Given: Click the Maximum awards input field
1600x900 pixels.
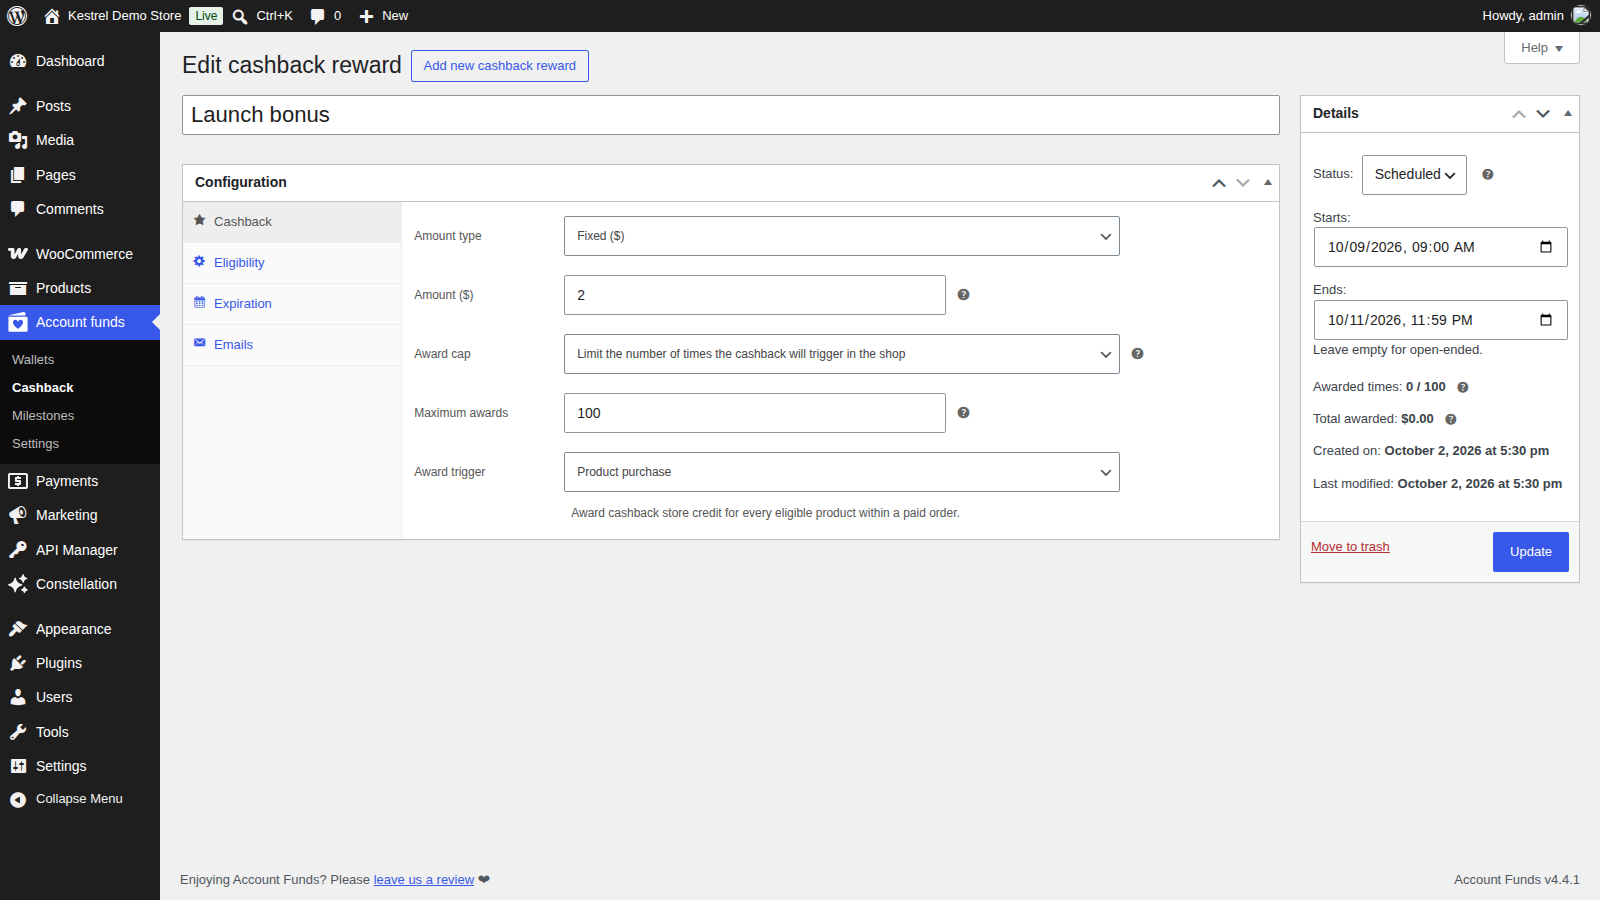Looking at the screenshot, I should coord(755,413).
